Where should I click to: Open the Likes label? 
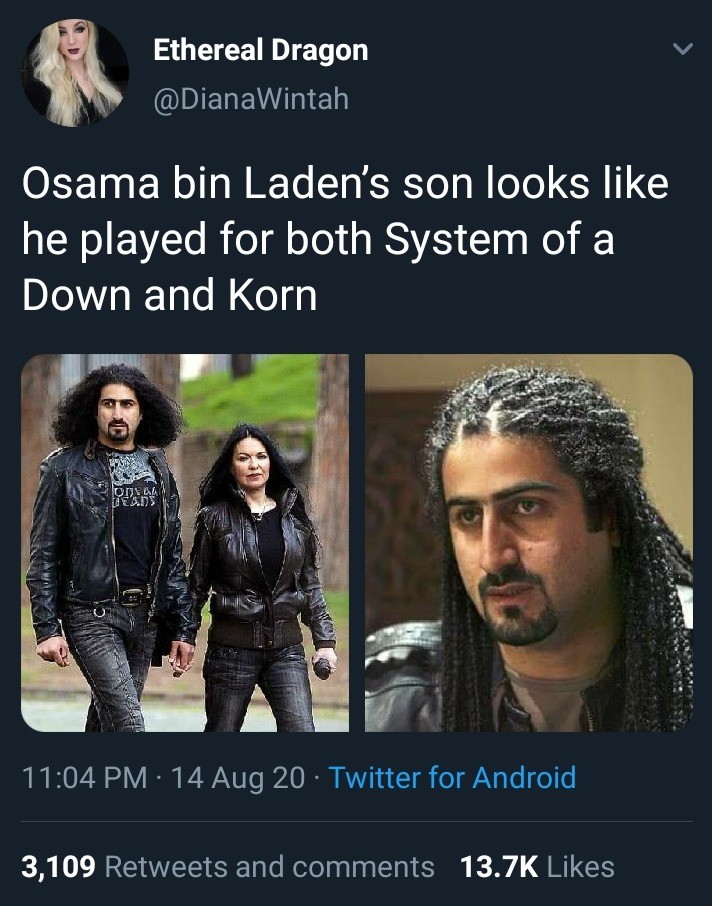tap(580, 867)
